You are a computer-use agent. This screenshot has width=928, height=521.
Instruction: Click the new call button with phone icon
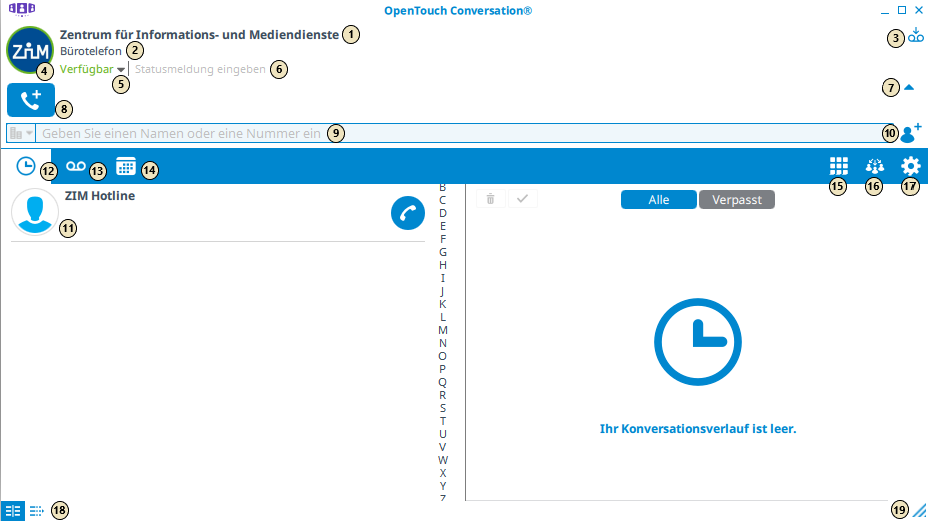tap(30, 100)
